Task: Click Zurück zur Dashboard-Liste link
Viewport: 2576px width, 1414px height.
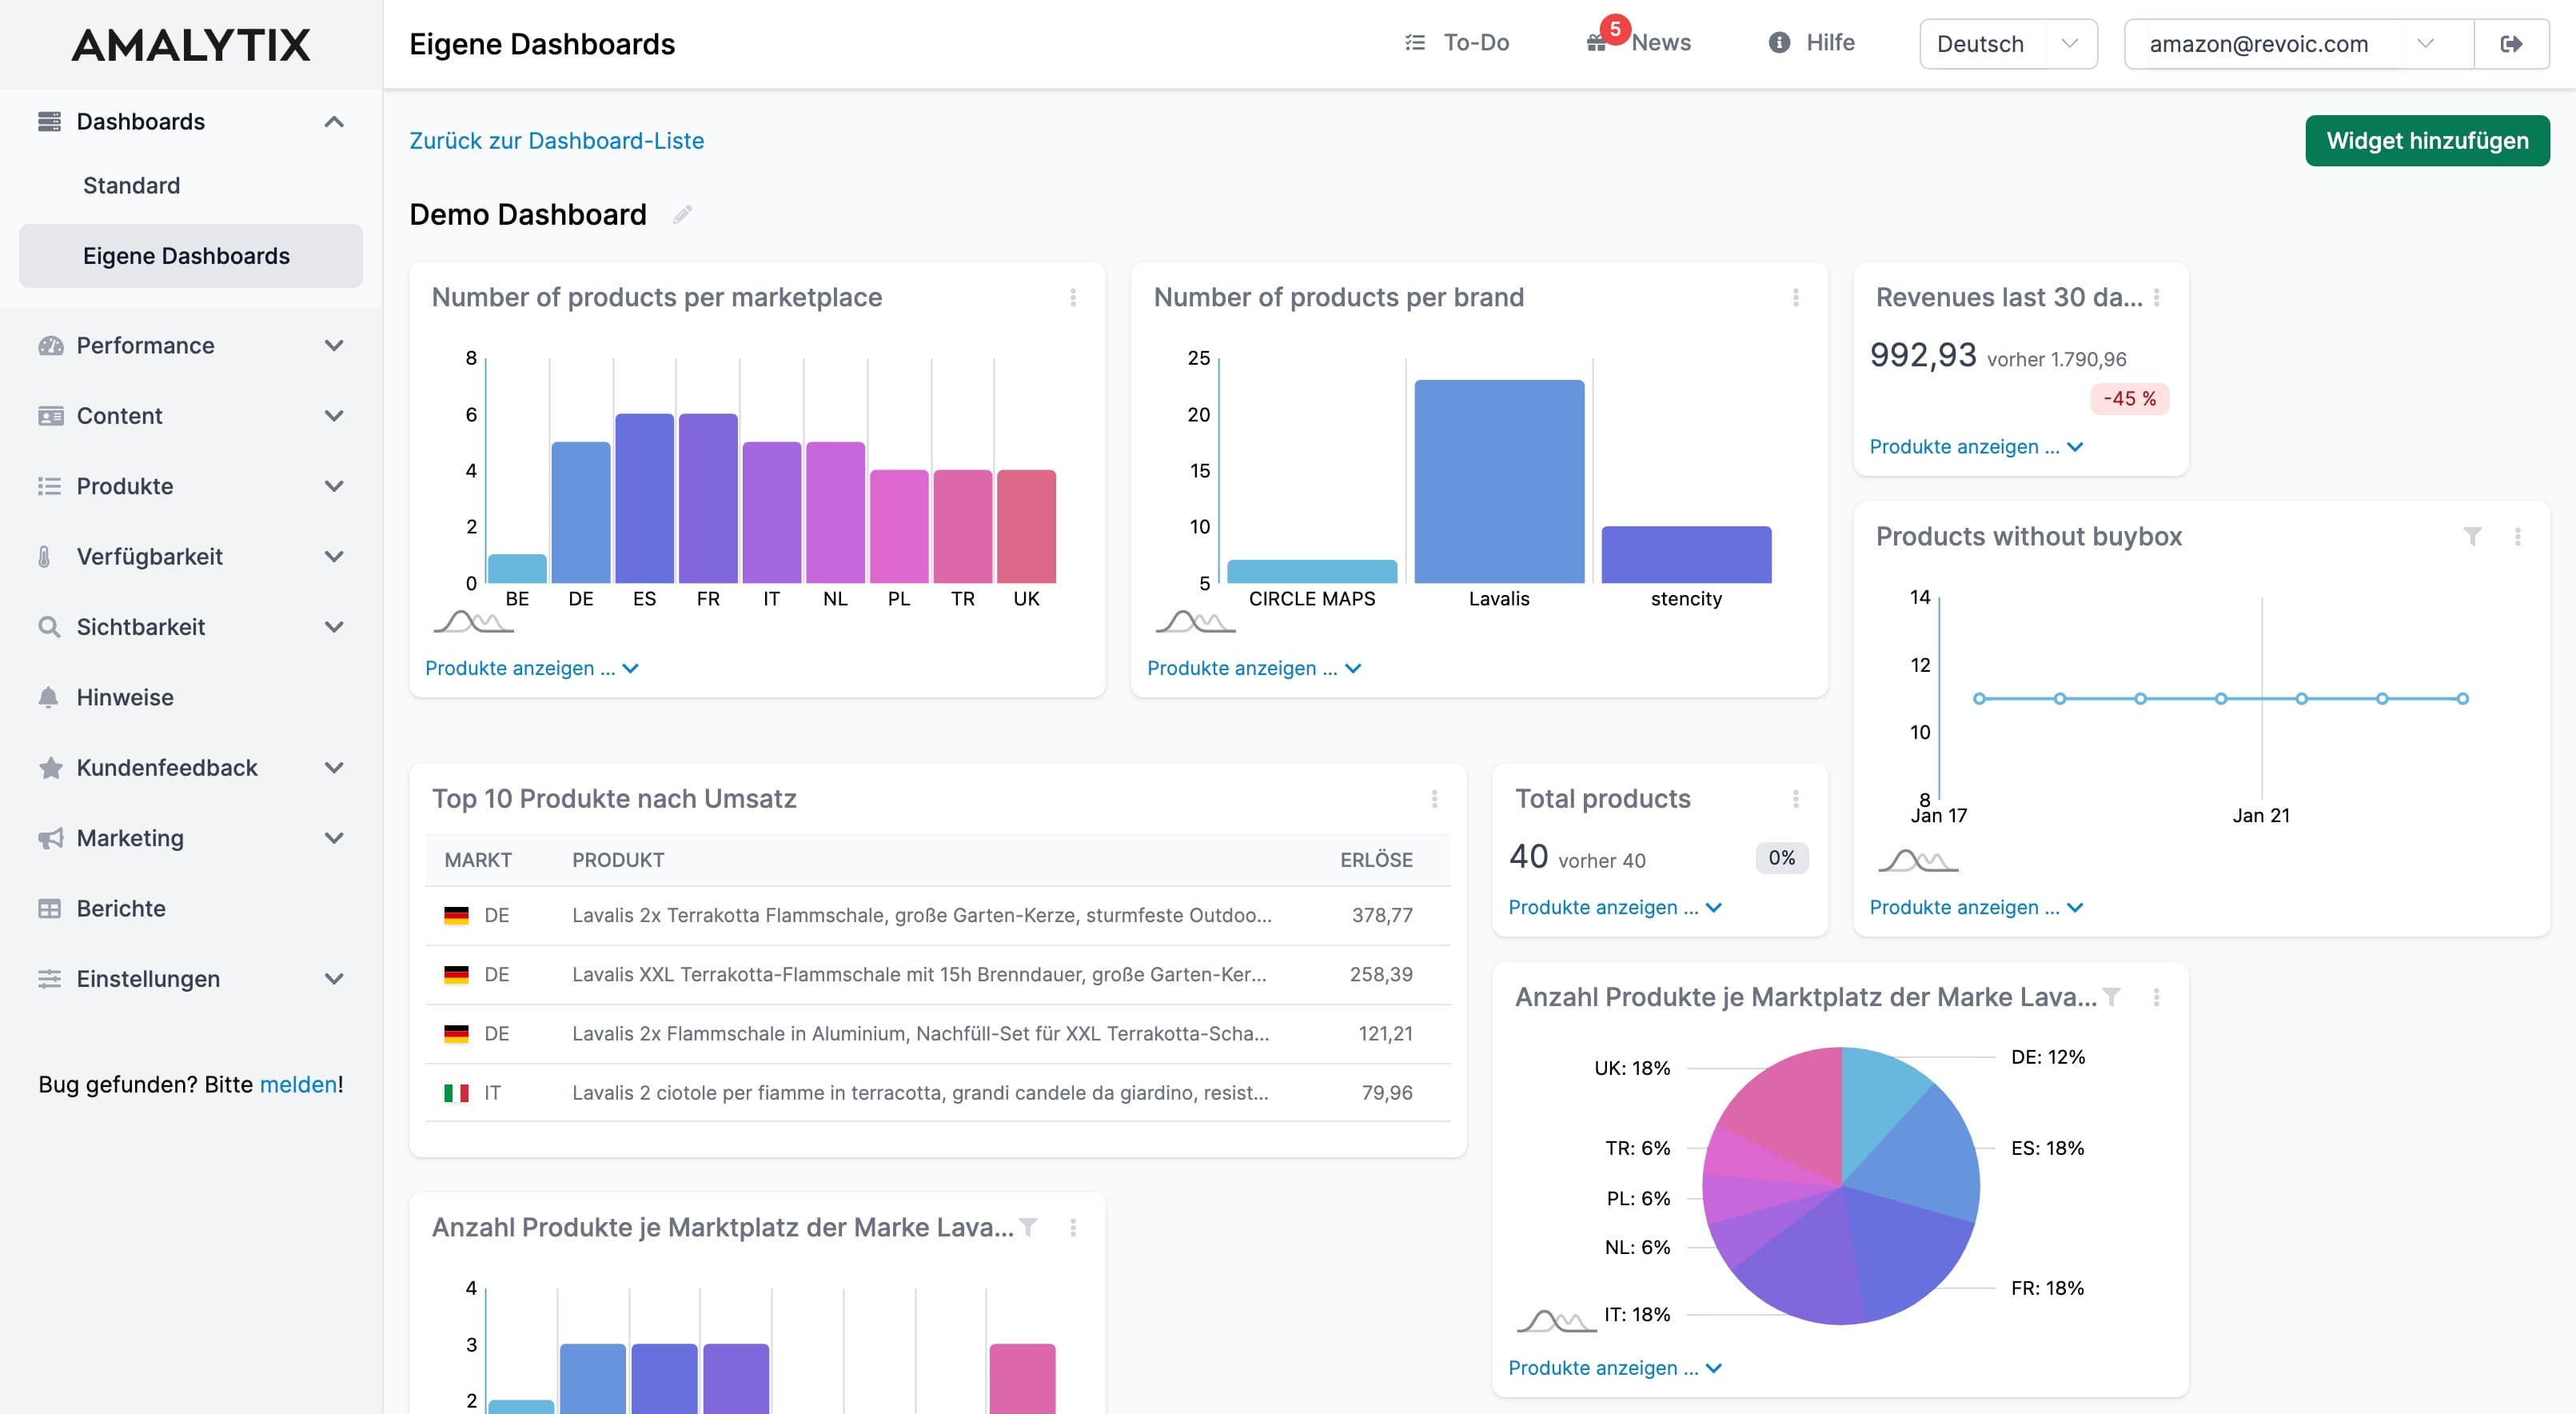Action: pyautogui.click(x=556, y=141)
